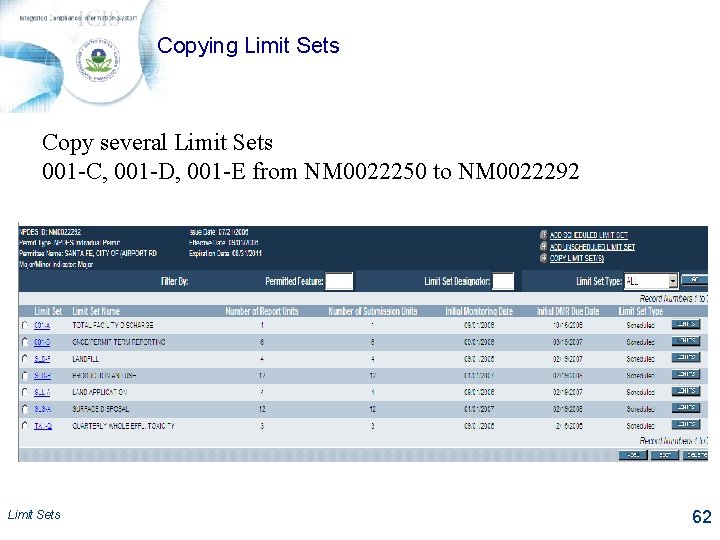Open the Copy Limit Set(s) link
This screenshot has height=540, width=720.
[577, 258]
